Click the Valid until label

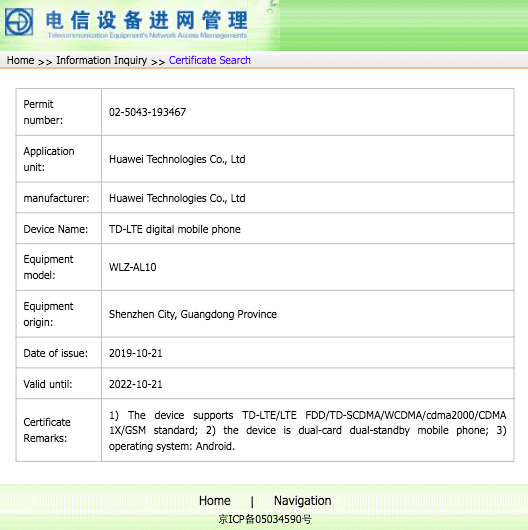coord(48,384)
